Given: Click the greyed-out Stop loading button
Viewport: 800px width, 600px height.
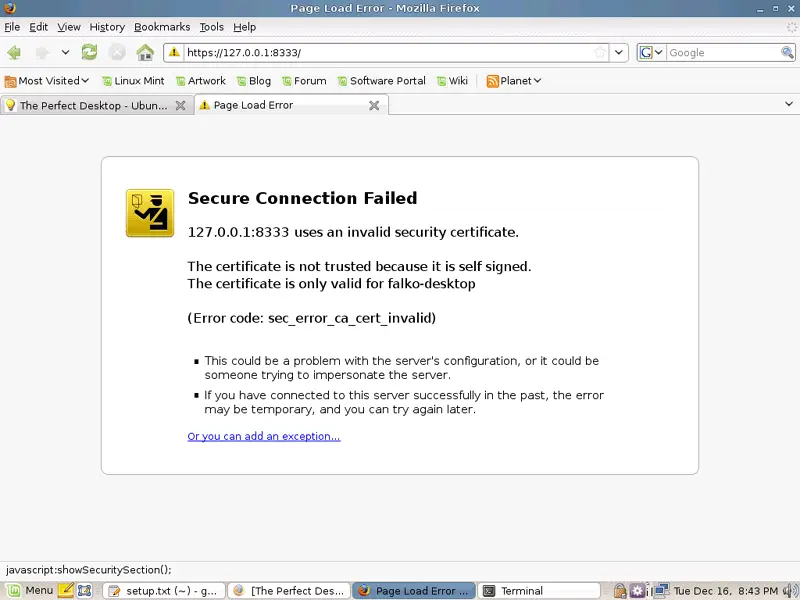Looking at the screenshot, I should click(117, 52).
